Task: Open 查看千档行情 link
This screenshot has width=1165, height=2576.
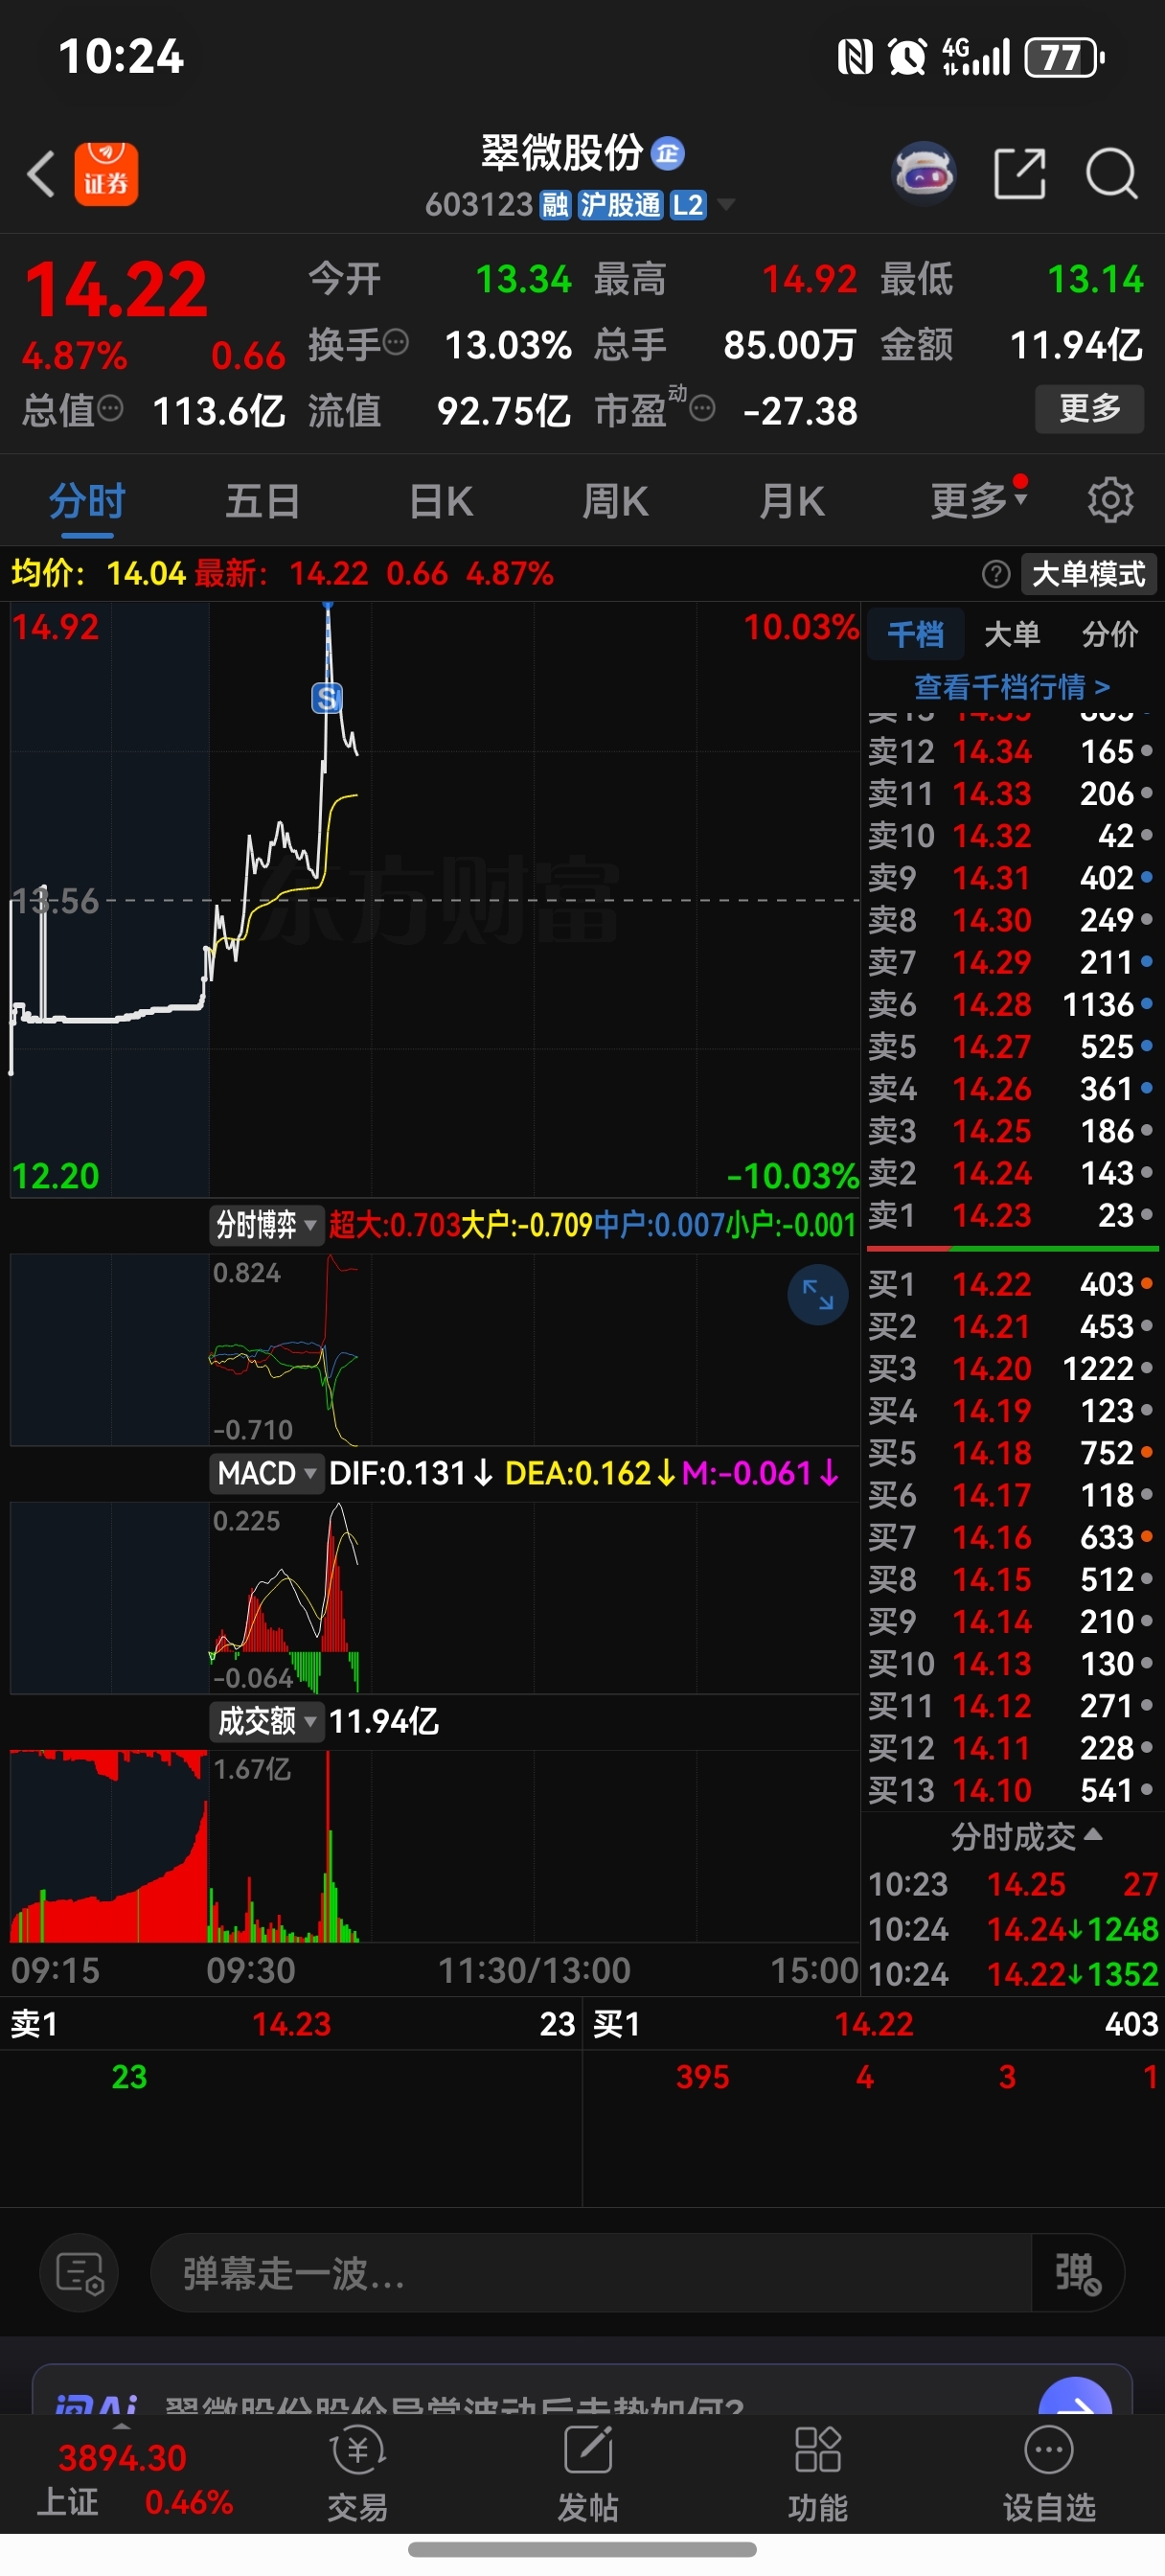Action: point(1012,686)
